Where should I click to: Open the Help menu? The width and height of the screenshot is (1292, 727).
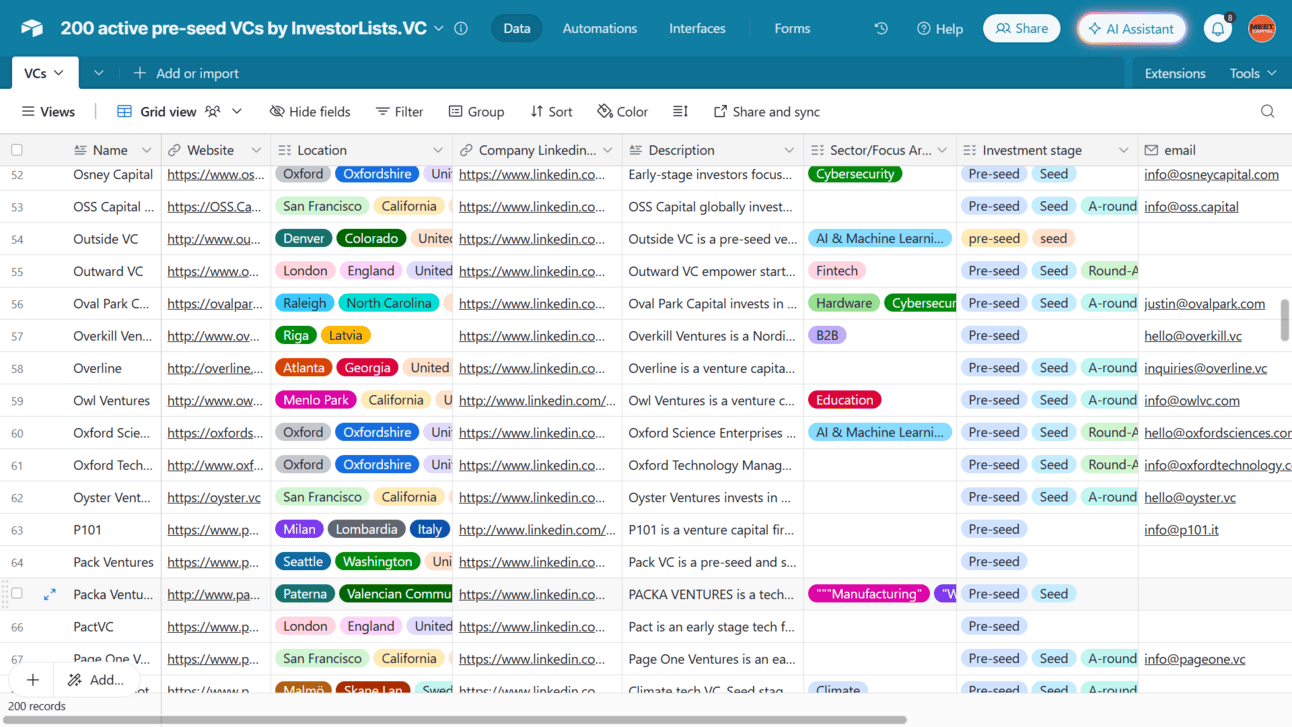pos(939,28)
